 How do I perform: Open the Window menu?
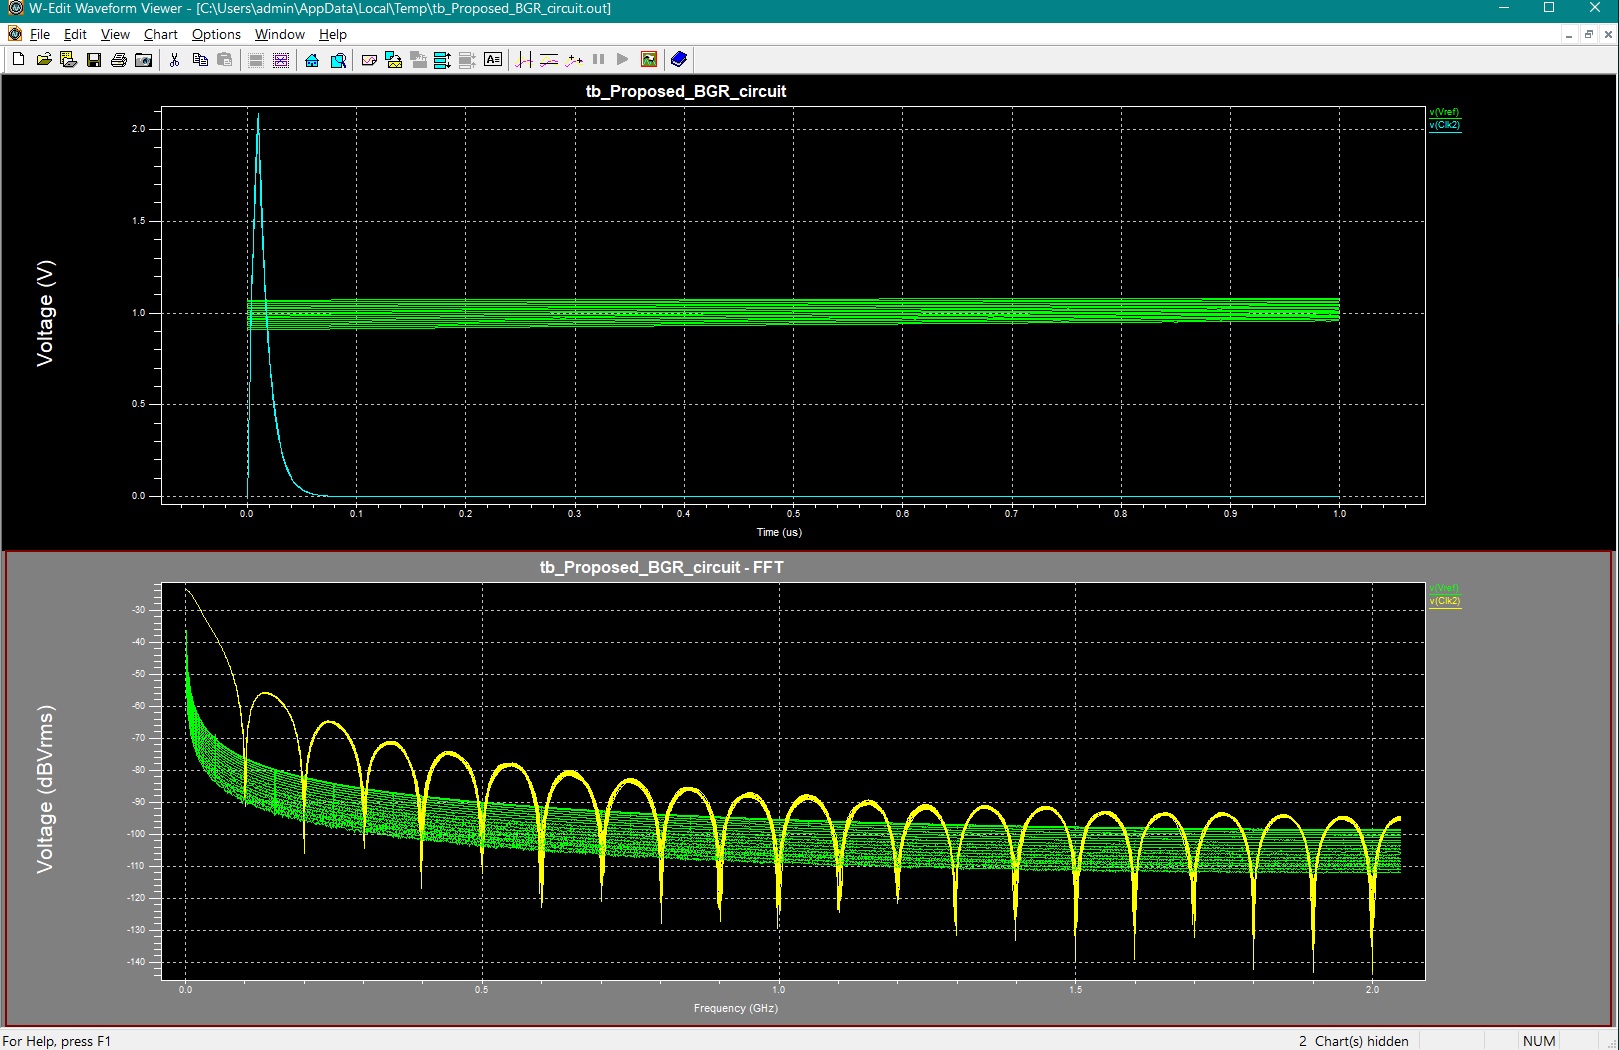pyautogui.click(x=279, y=34)
